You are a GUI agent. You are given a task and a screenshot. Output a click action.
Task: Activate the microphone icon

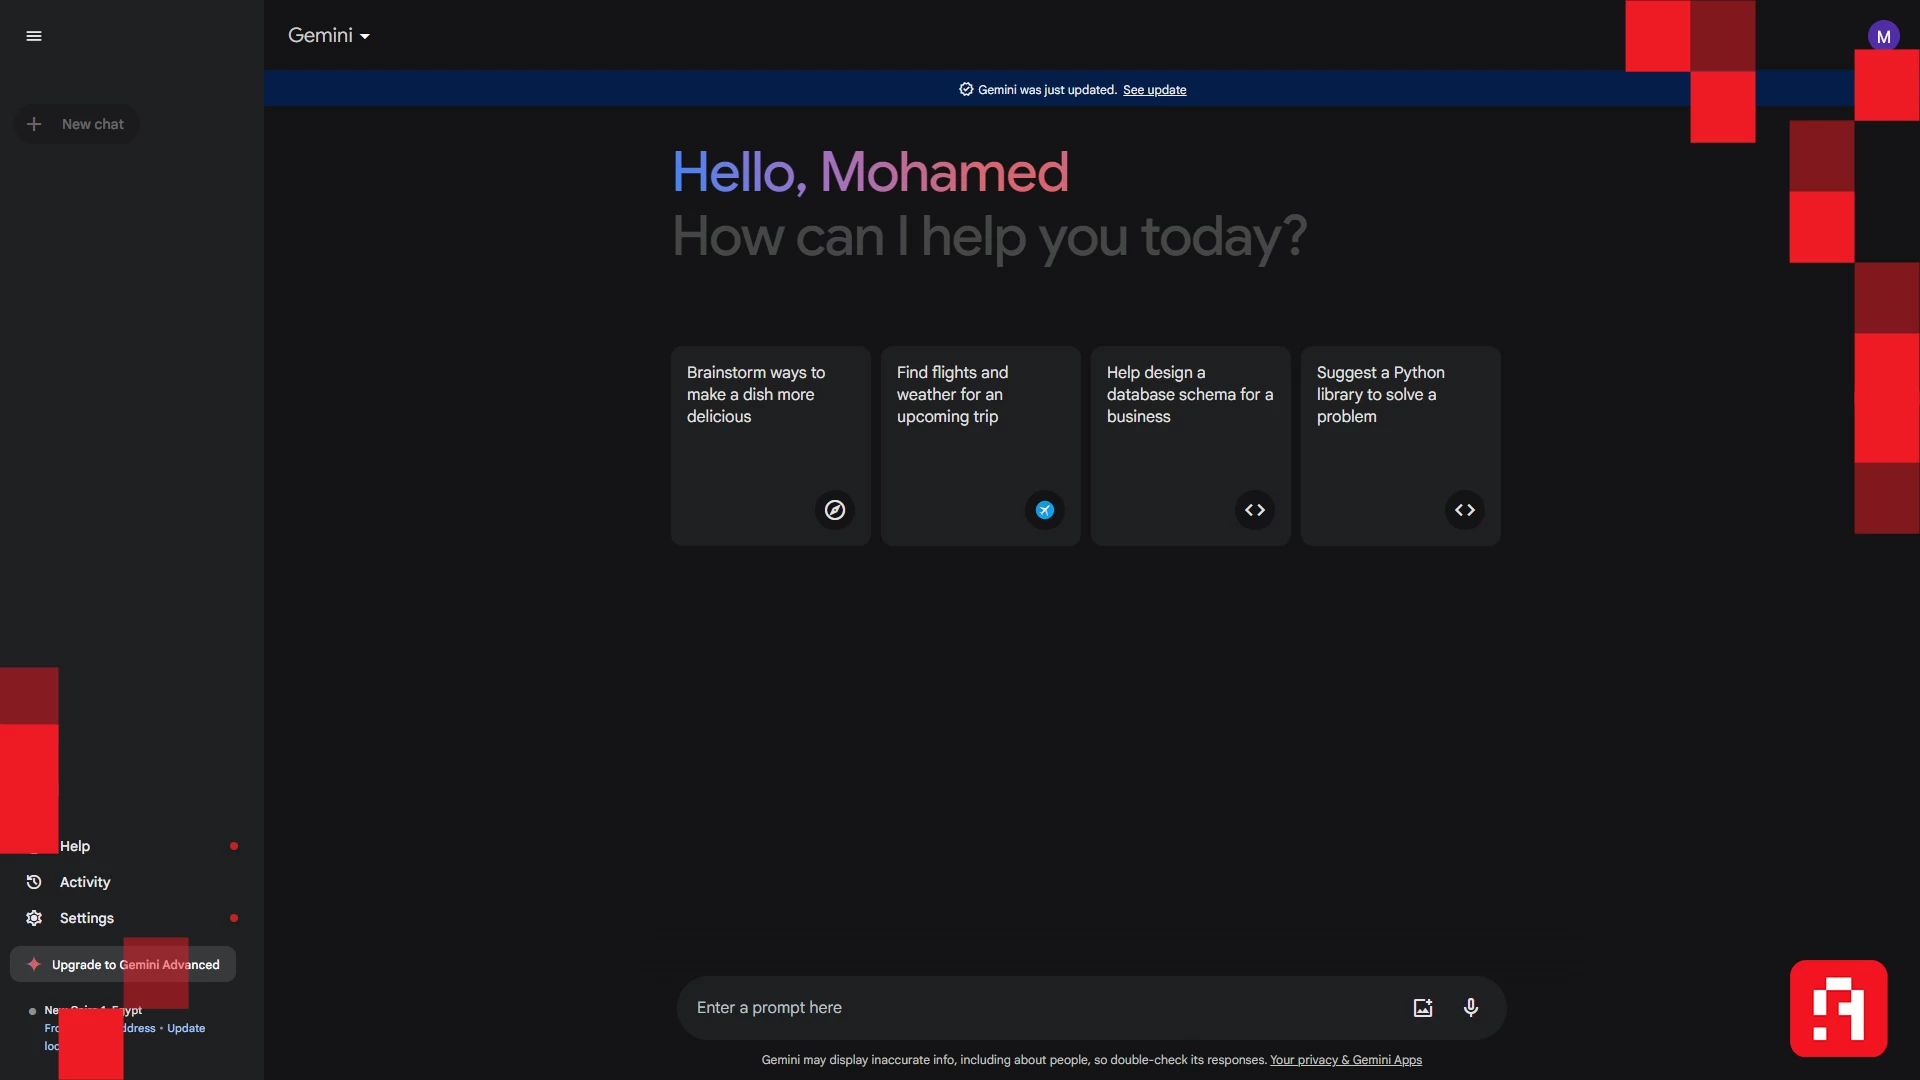[1471, 1008]
